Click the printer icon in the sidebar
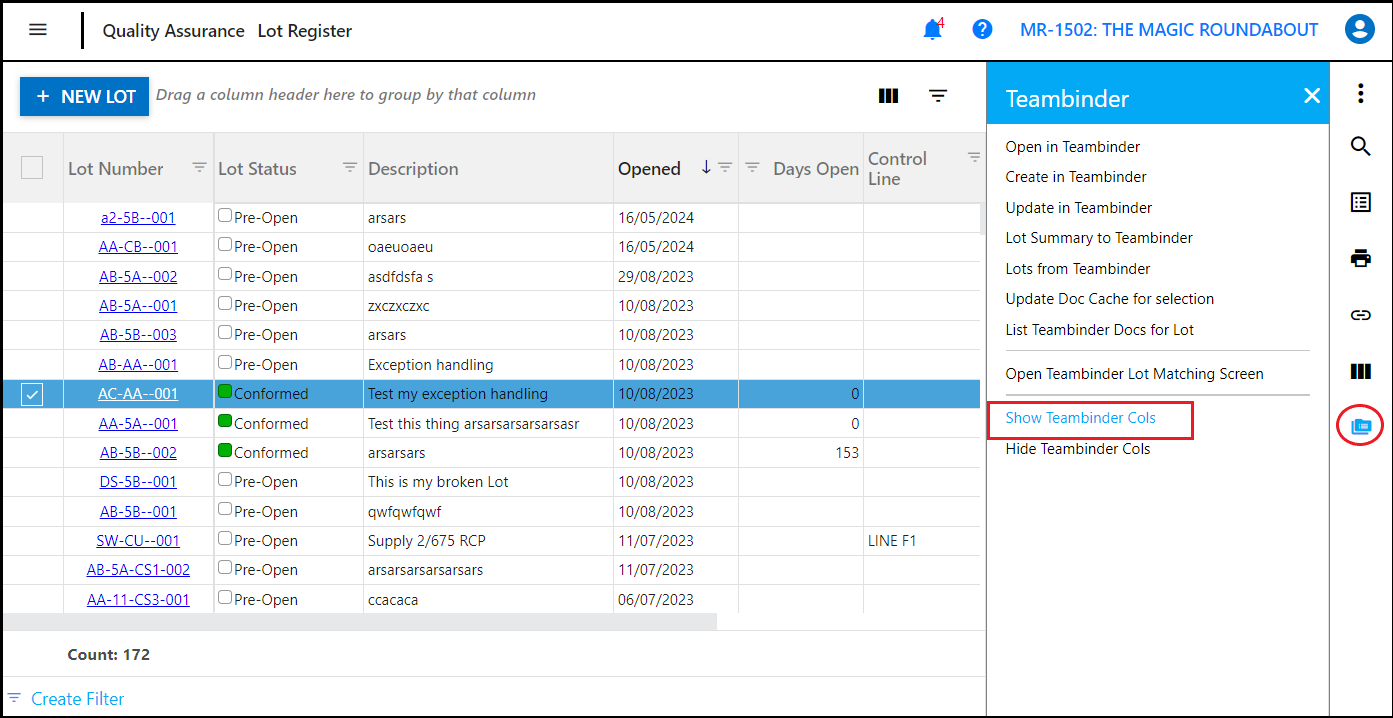The height and width of the screenshot is (718, 1393). (1360, 259)
